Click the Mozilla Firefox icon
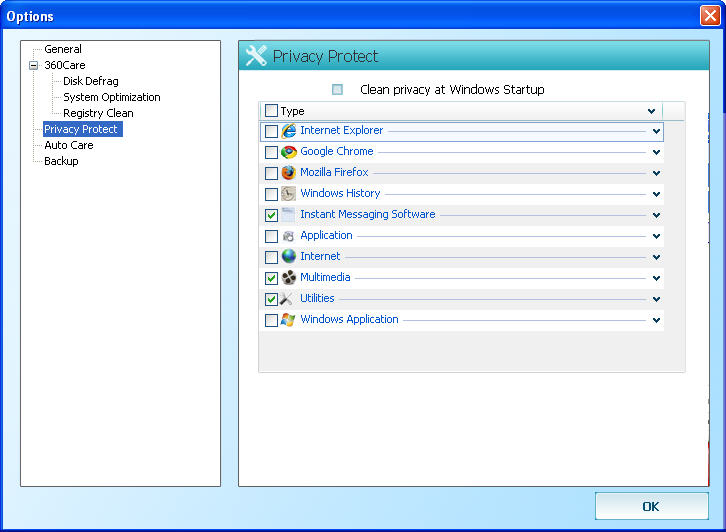Image resolution: width=726 pixels, height=532 pixels. [x=288, y=173]
